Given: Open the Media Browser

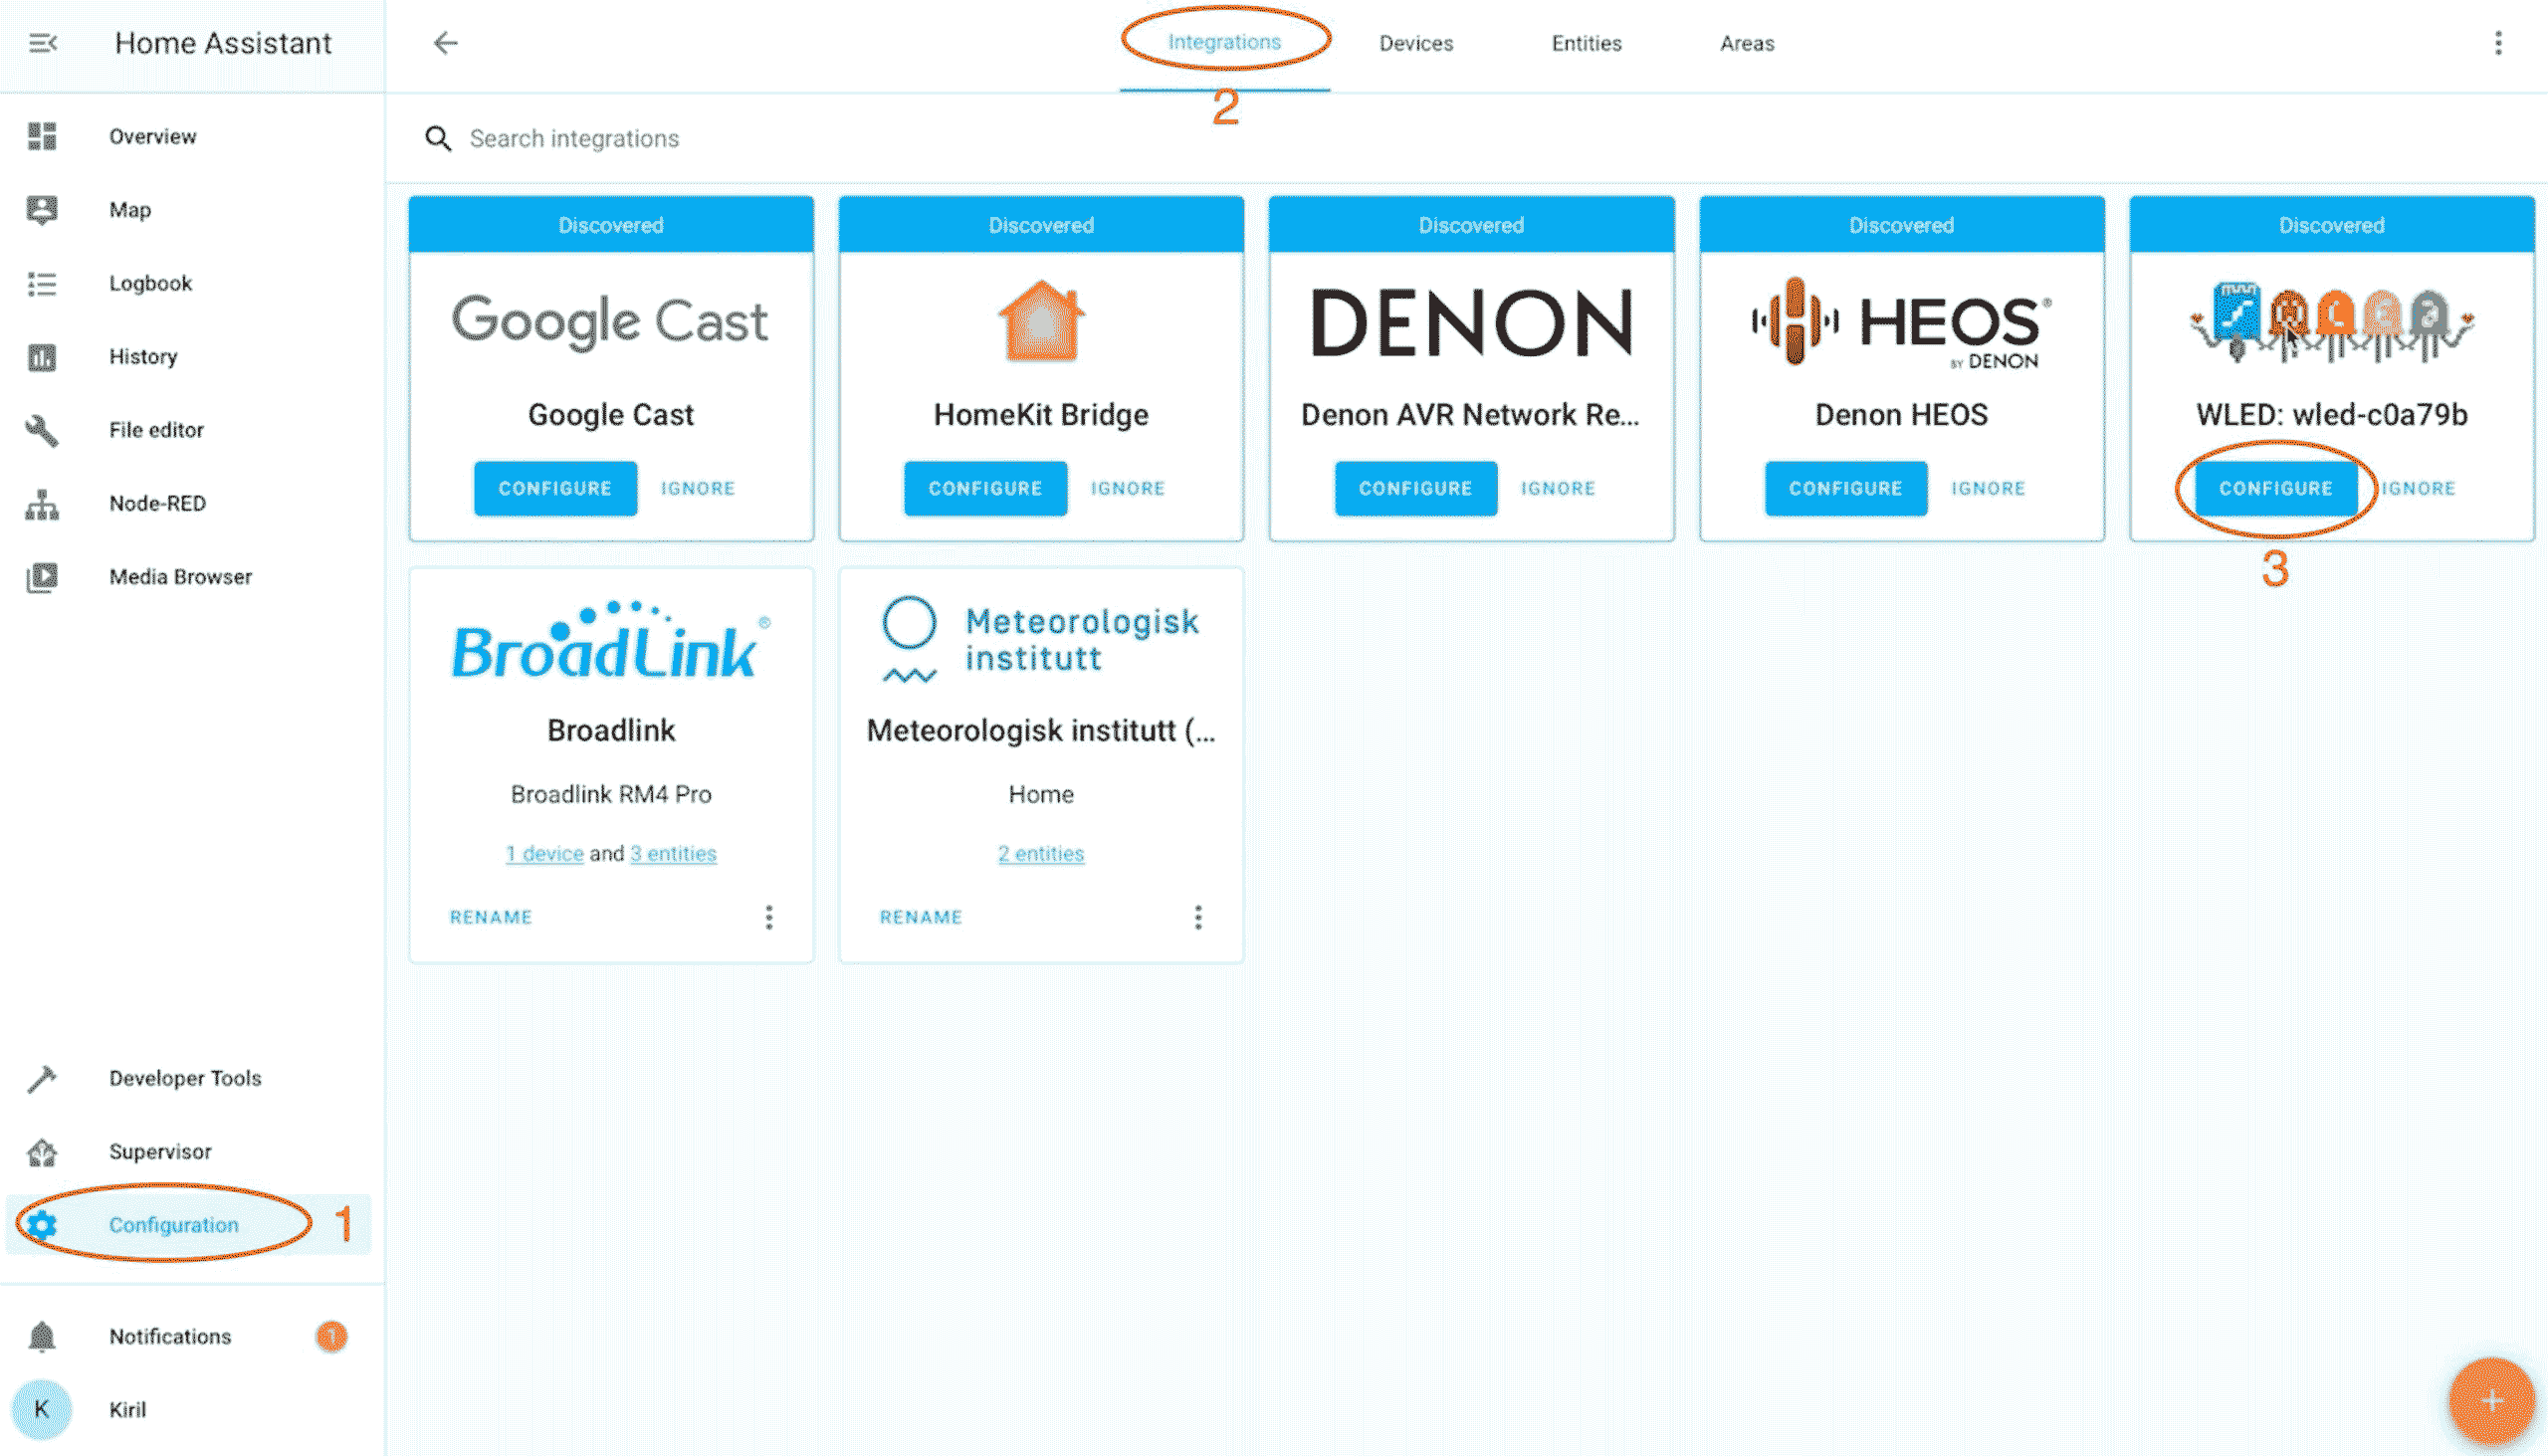Looking at the screenshot, I should (180, 576).
